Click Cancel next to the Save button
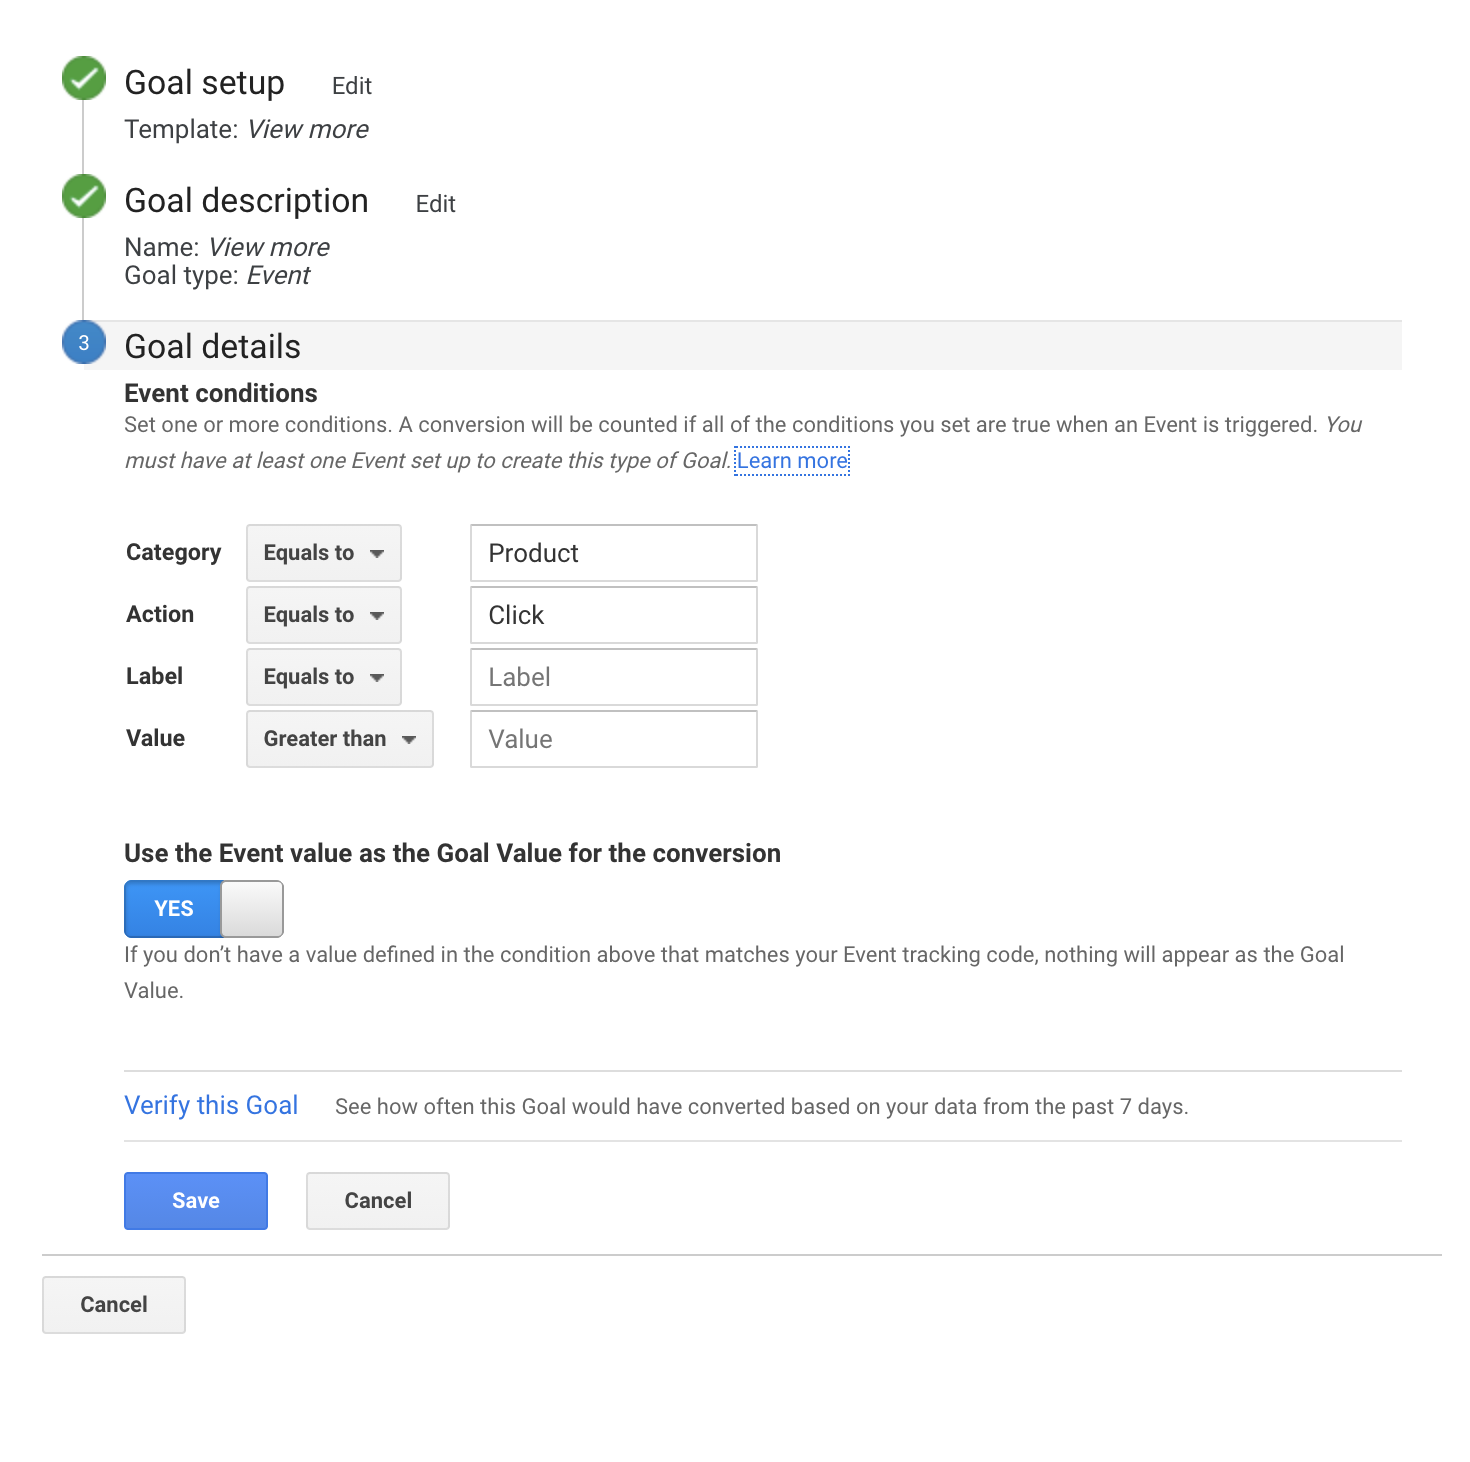 [377, 1201]
